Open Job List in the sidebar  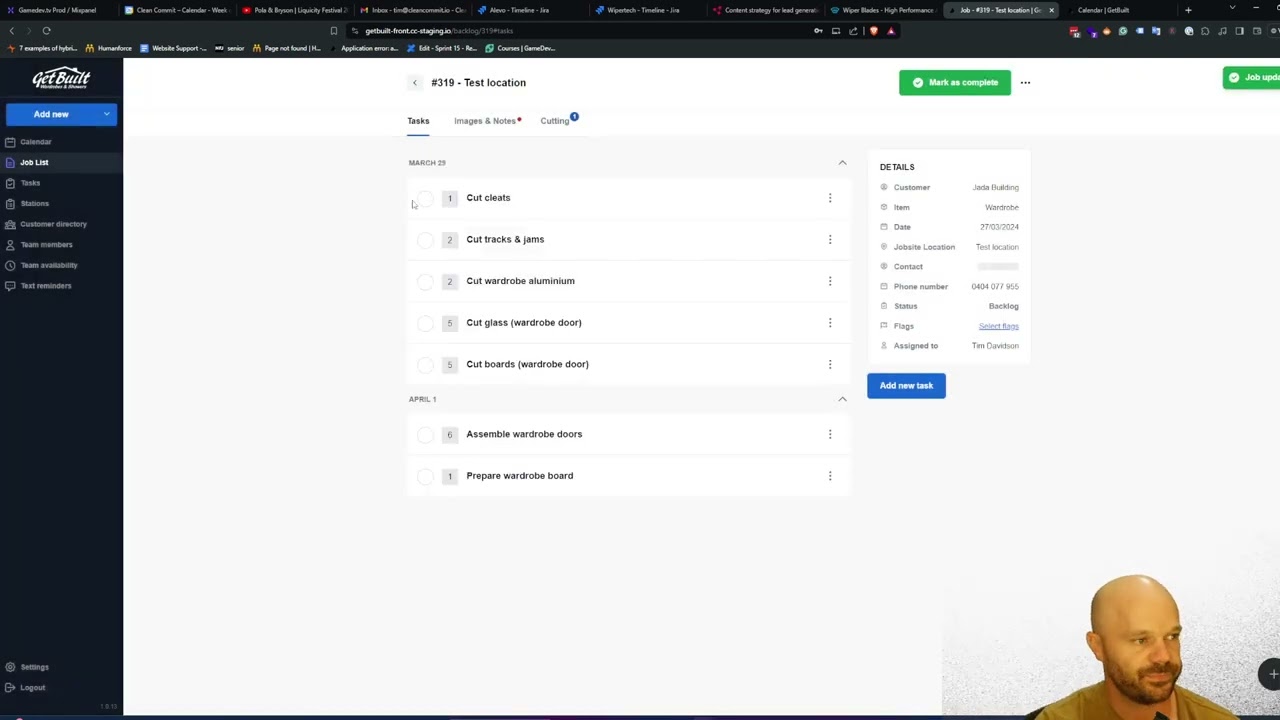point(34,162)
